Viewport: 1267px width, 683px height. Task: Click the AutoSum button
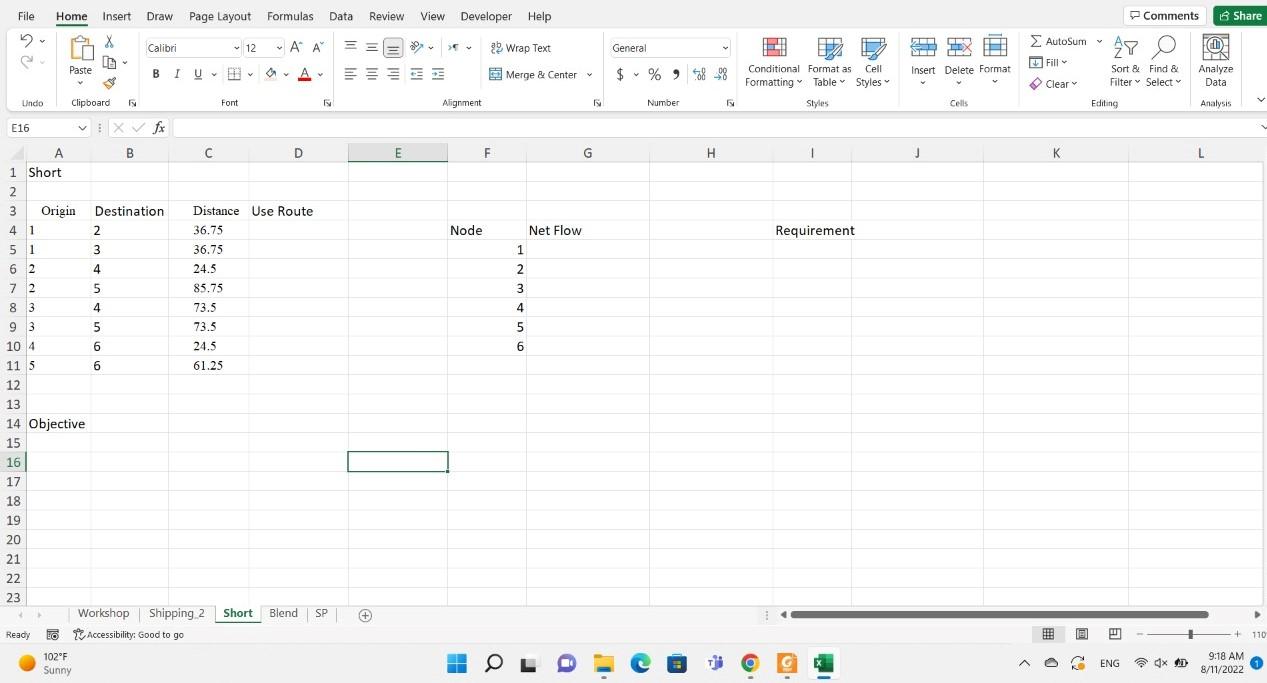coord(1059,42)
